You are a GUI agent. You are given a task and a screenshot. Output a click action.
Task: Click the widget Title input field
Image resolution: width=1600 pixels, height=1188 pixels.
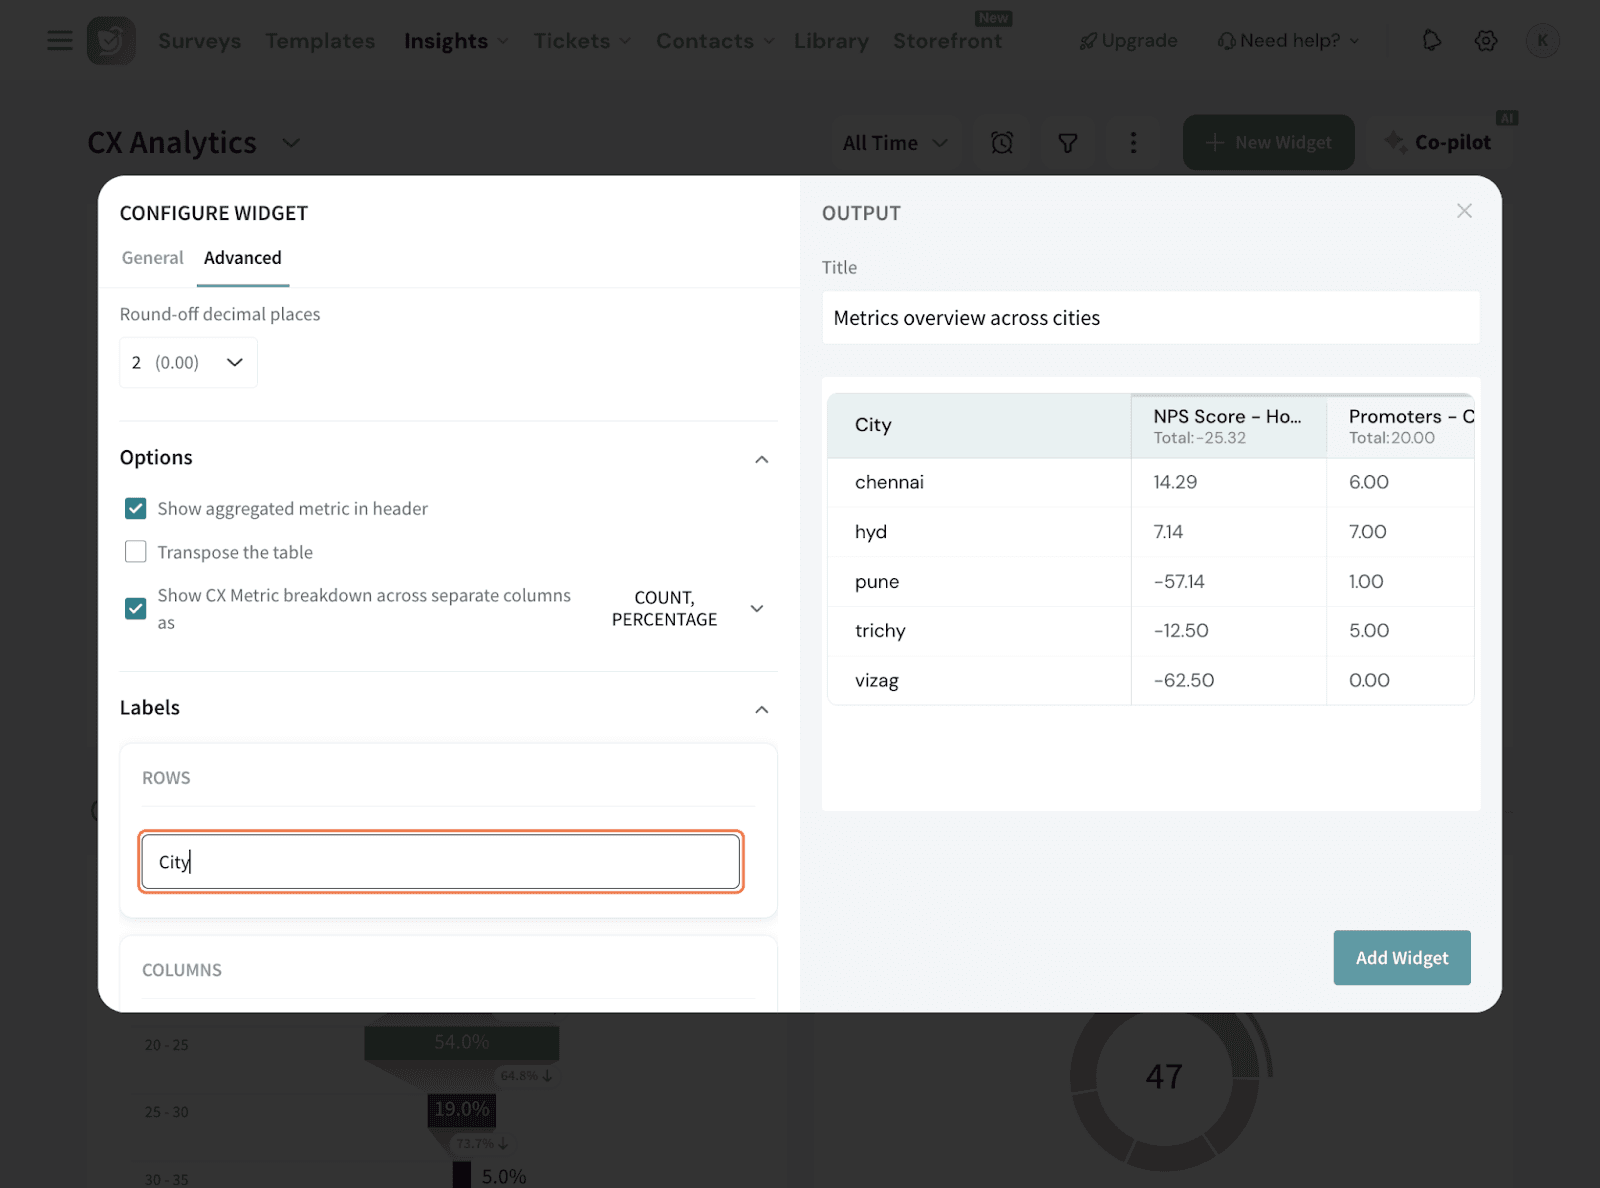pyautogui.click(x=1150, y=318)
